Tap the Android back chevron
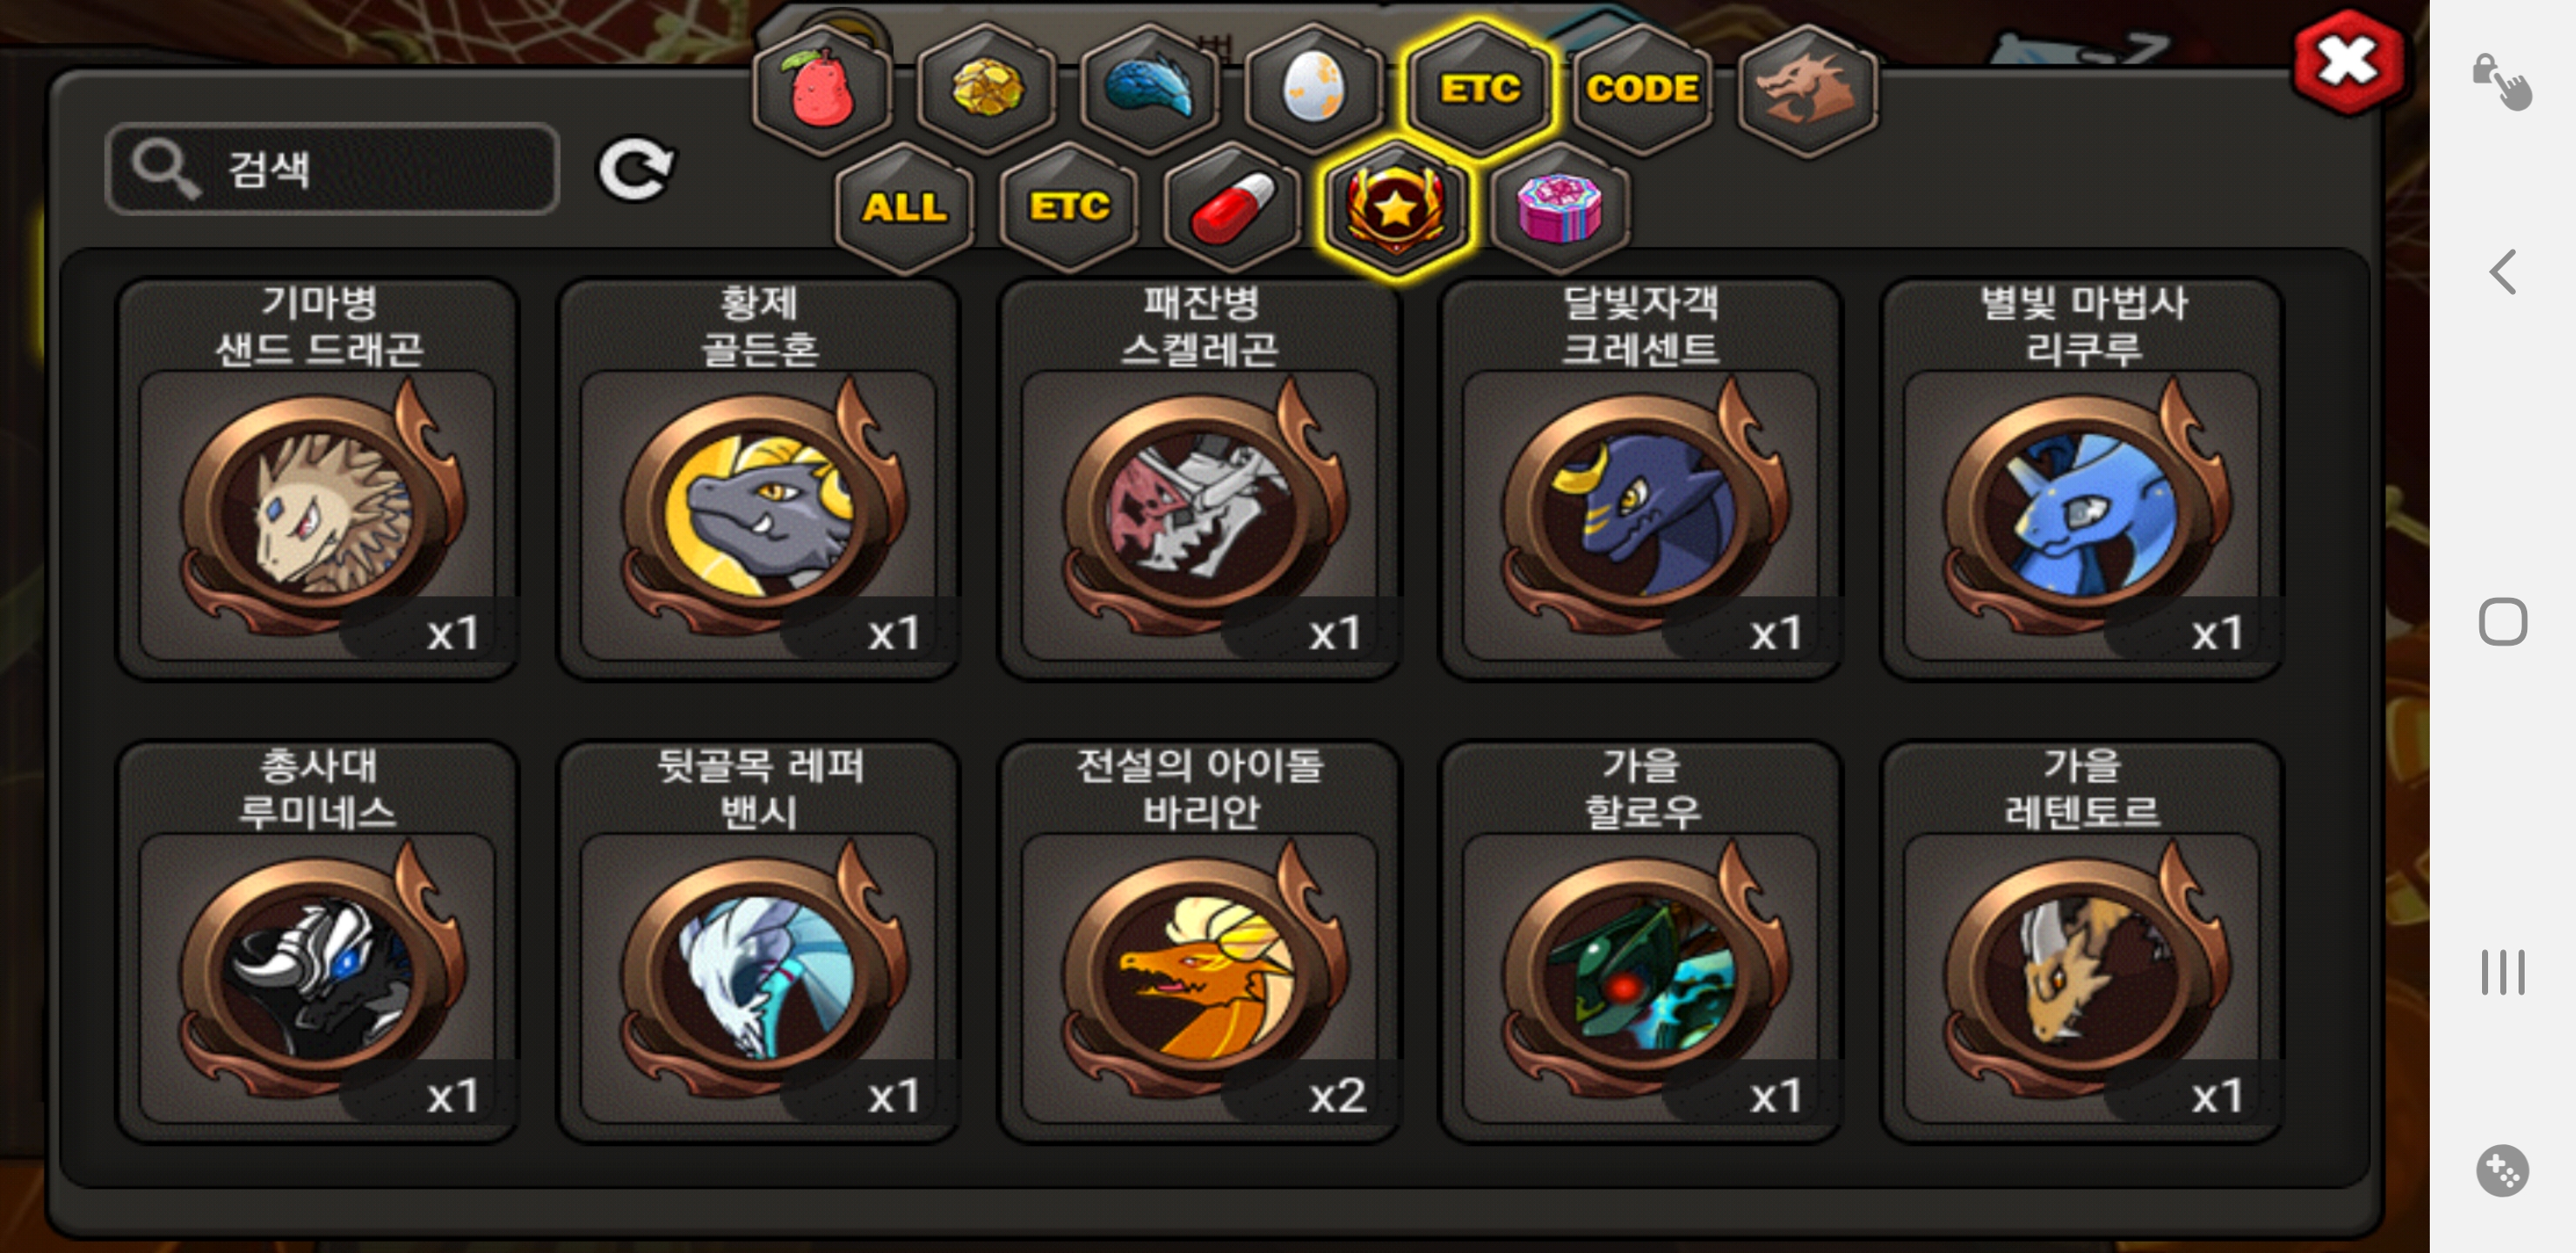 pos(2502,272)
